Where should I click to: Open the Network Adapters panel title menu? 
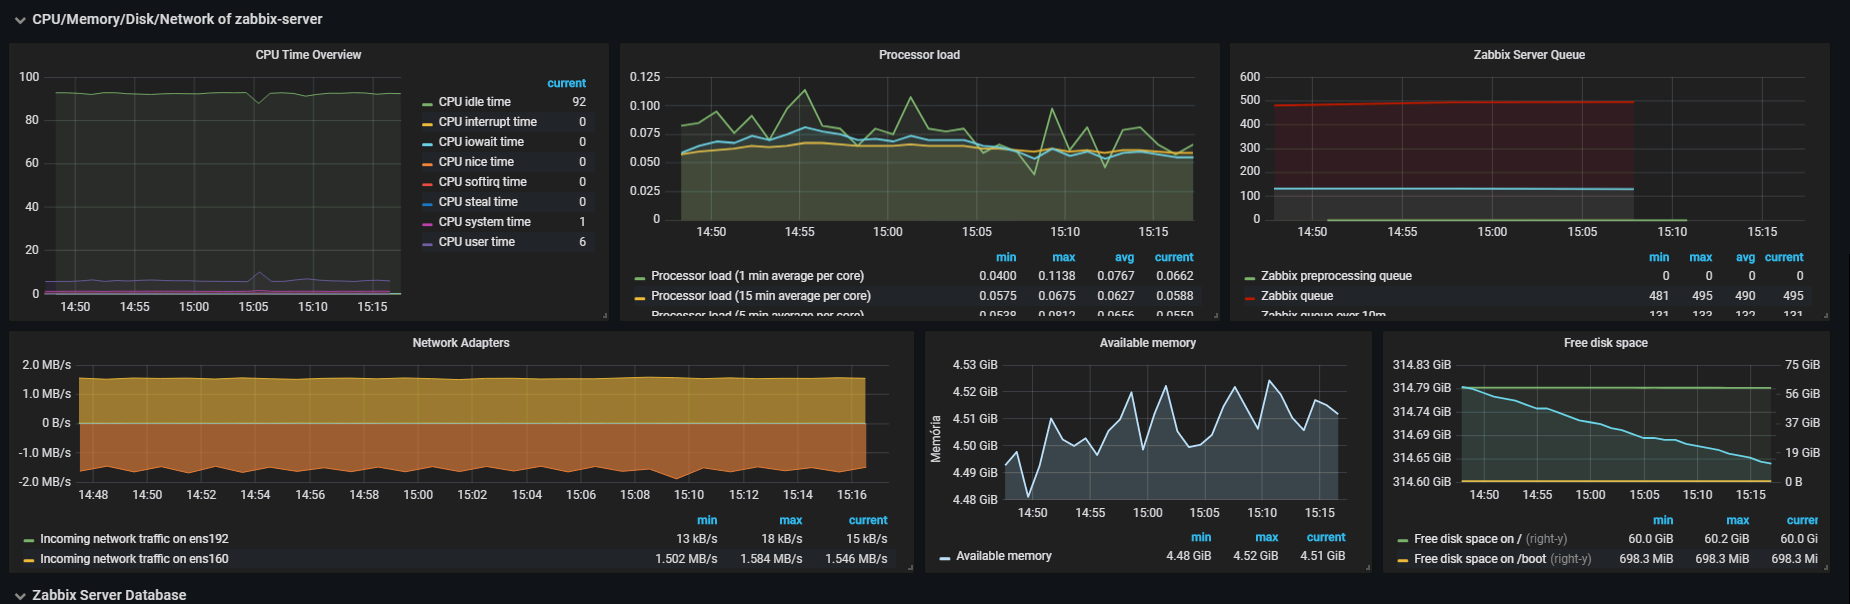click(461, 343)
